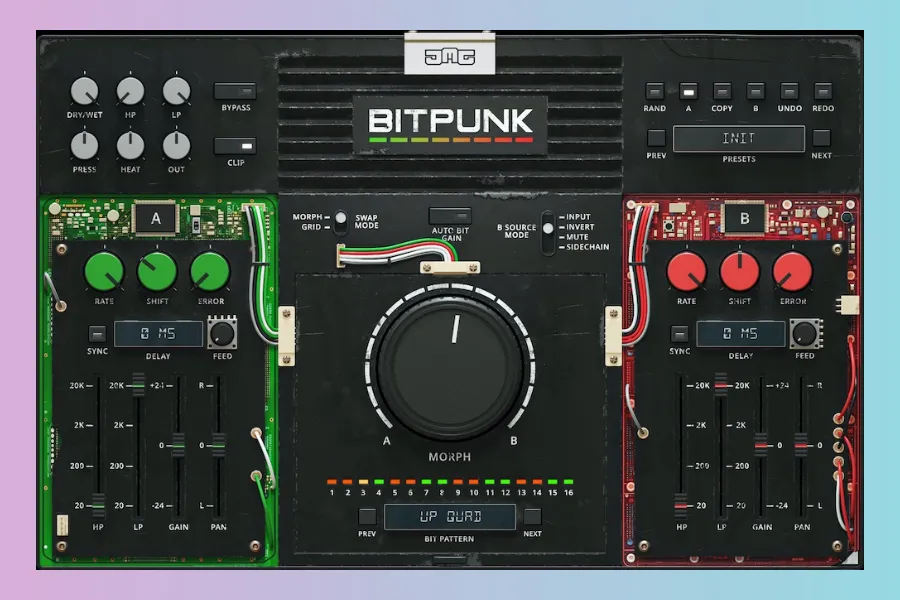Select PREV bit pattern

pyautogui.click(x=368, y=517)
